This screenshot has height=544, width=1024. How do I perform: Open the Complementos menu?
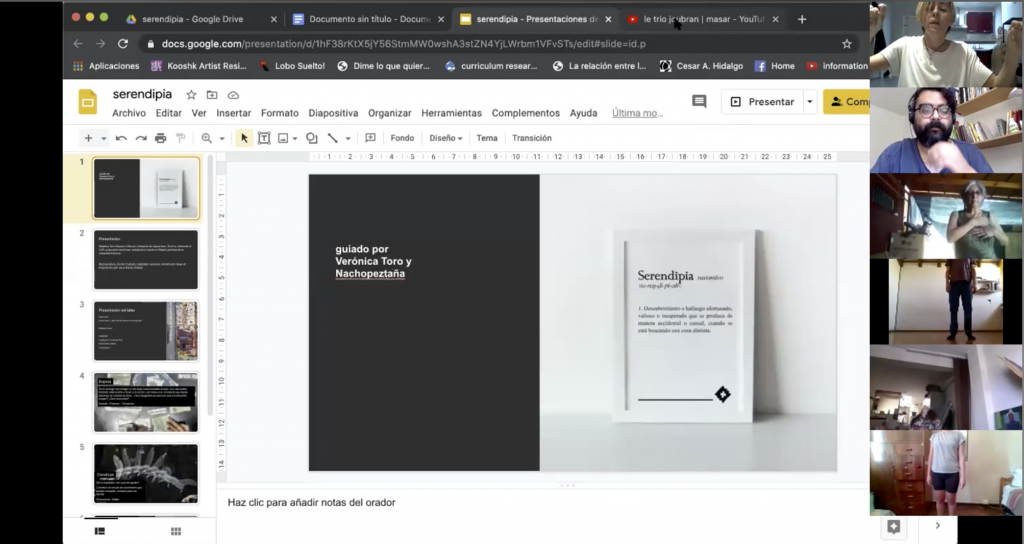point(526,113)
